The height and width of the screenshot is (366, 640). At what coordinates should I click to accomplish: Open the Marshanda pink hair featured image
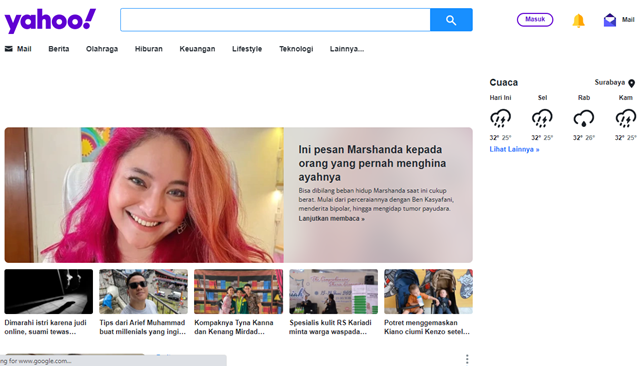144,195
